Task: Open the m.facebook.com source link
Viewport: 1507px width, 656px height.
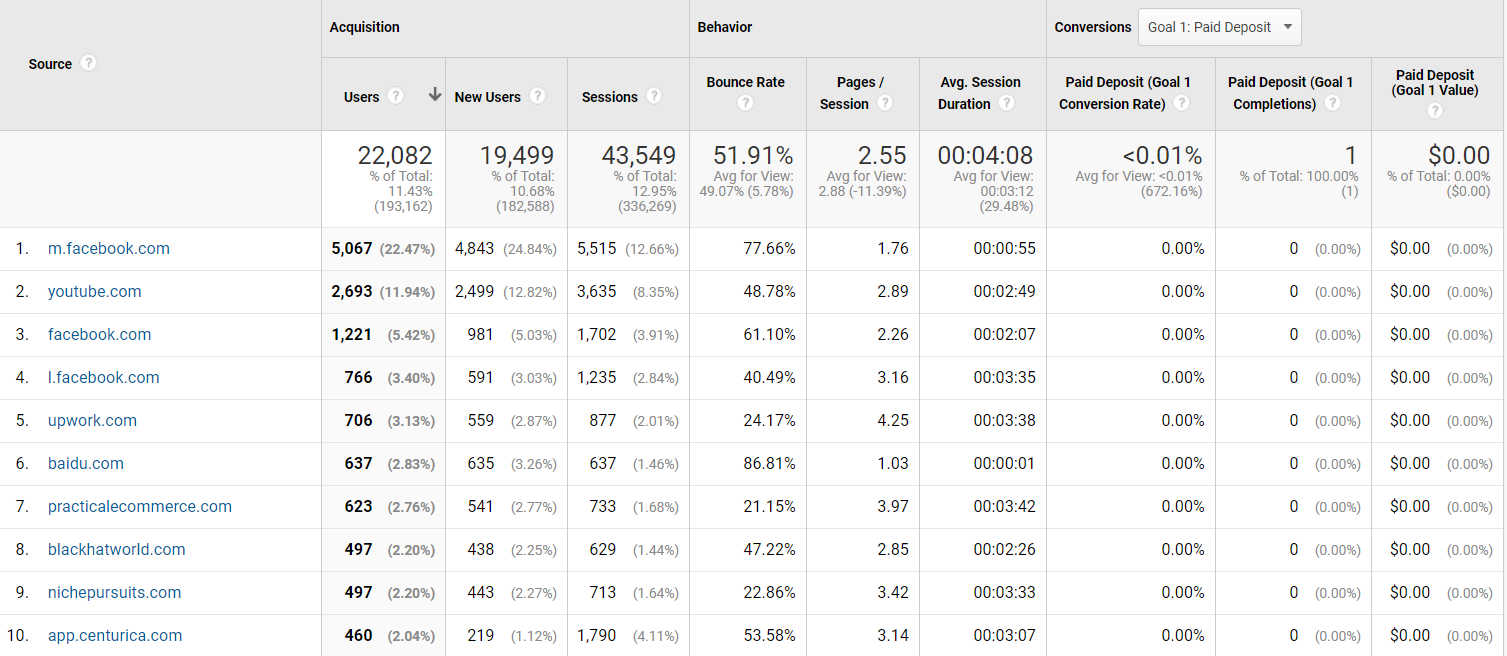Action: 109,249
